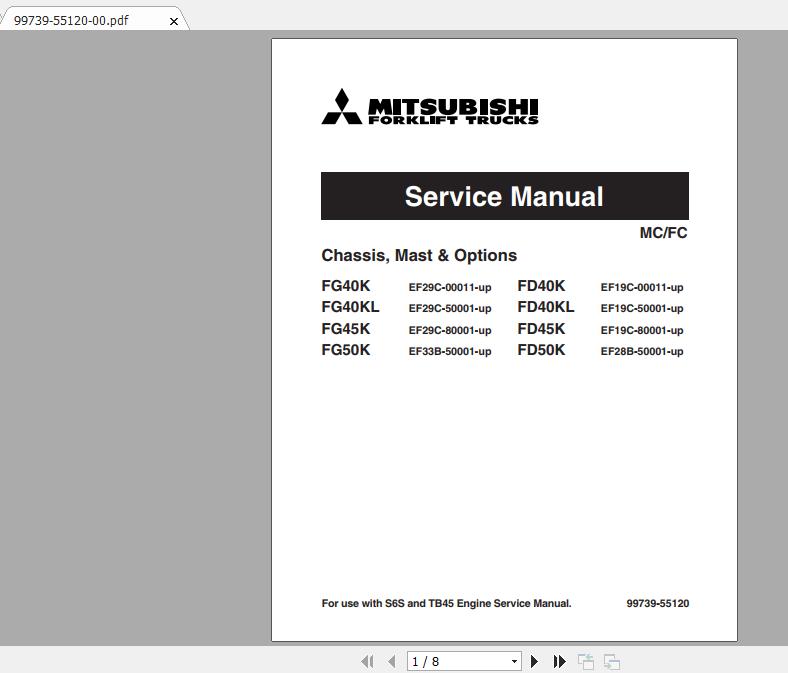The width and height of the screenshot is (788, 673).
Task: Click model name FG50K
Action: [x=346, y=350]
